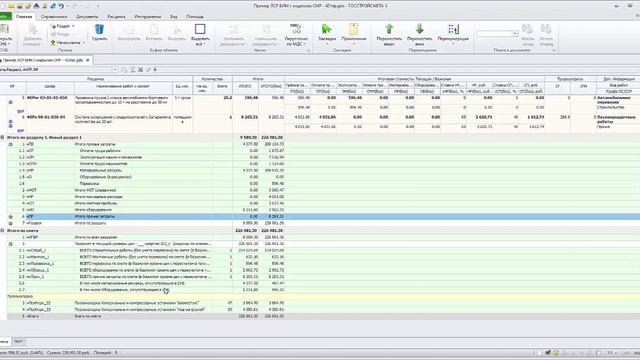Collapse 'Итого прямые затраты' row expander

11,144
